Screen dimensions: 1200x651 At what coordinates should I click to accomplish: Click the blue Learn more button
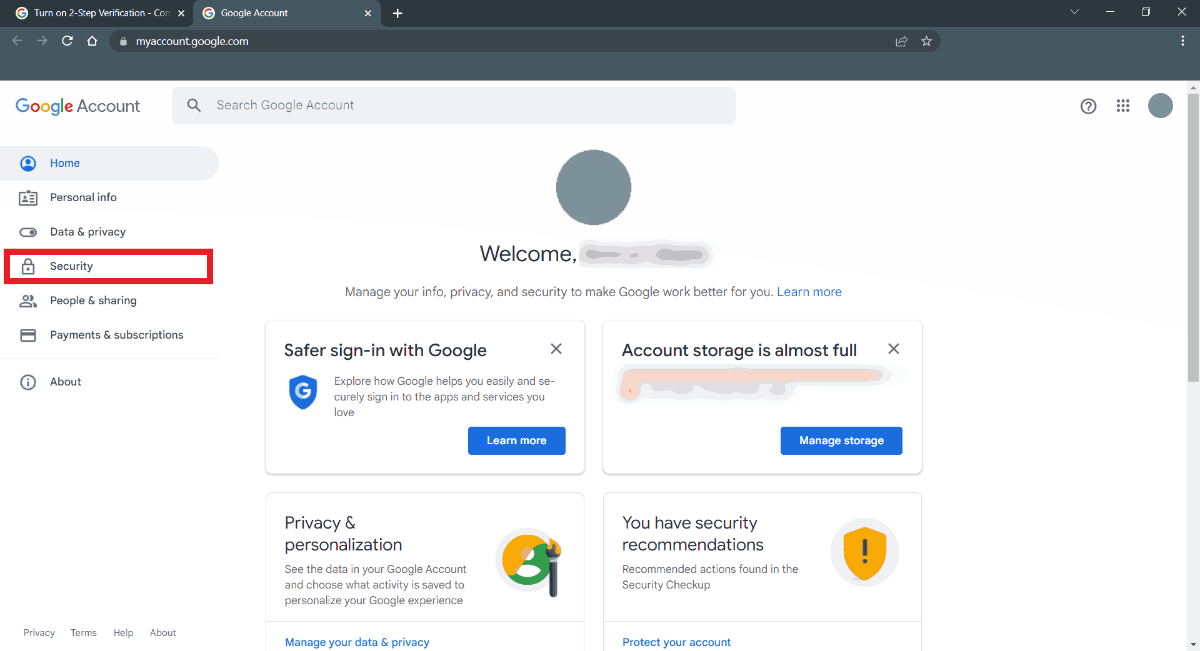[516, 440]
